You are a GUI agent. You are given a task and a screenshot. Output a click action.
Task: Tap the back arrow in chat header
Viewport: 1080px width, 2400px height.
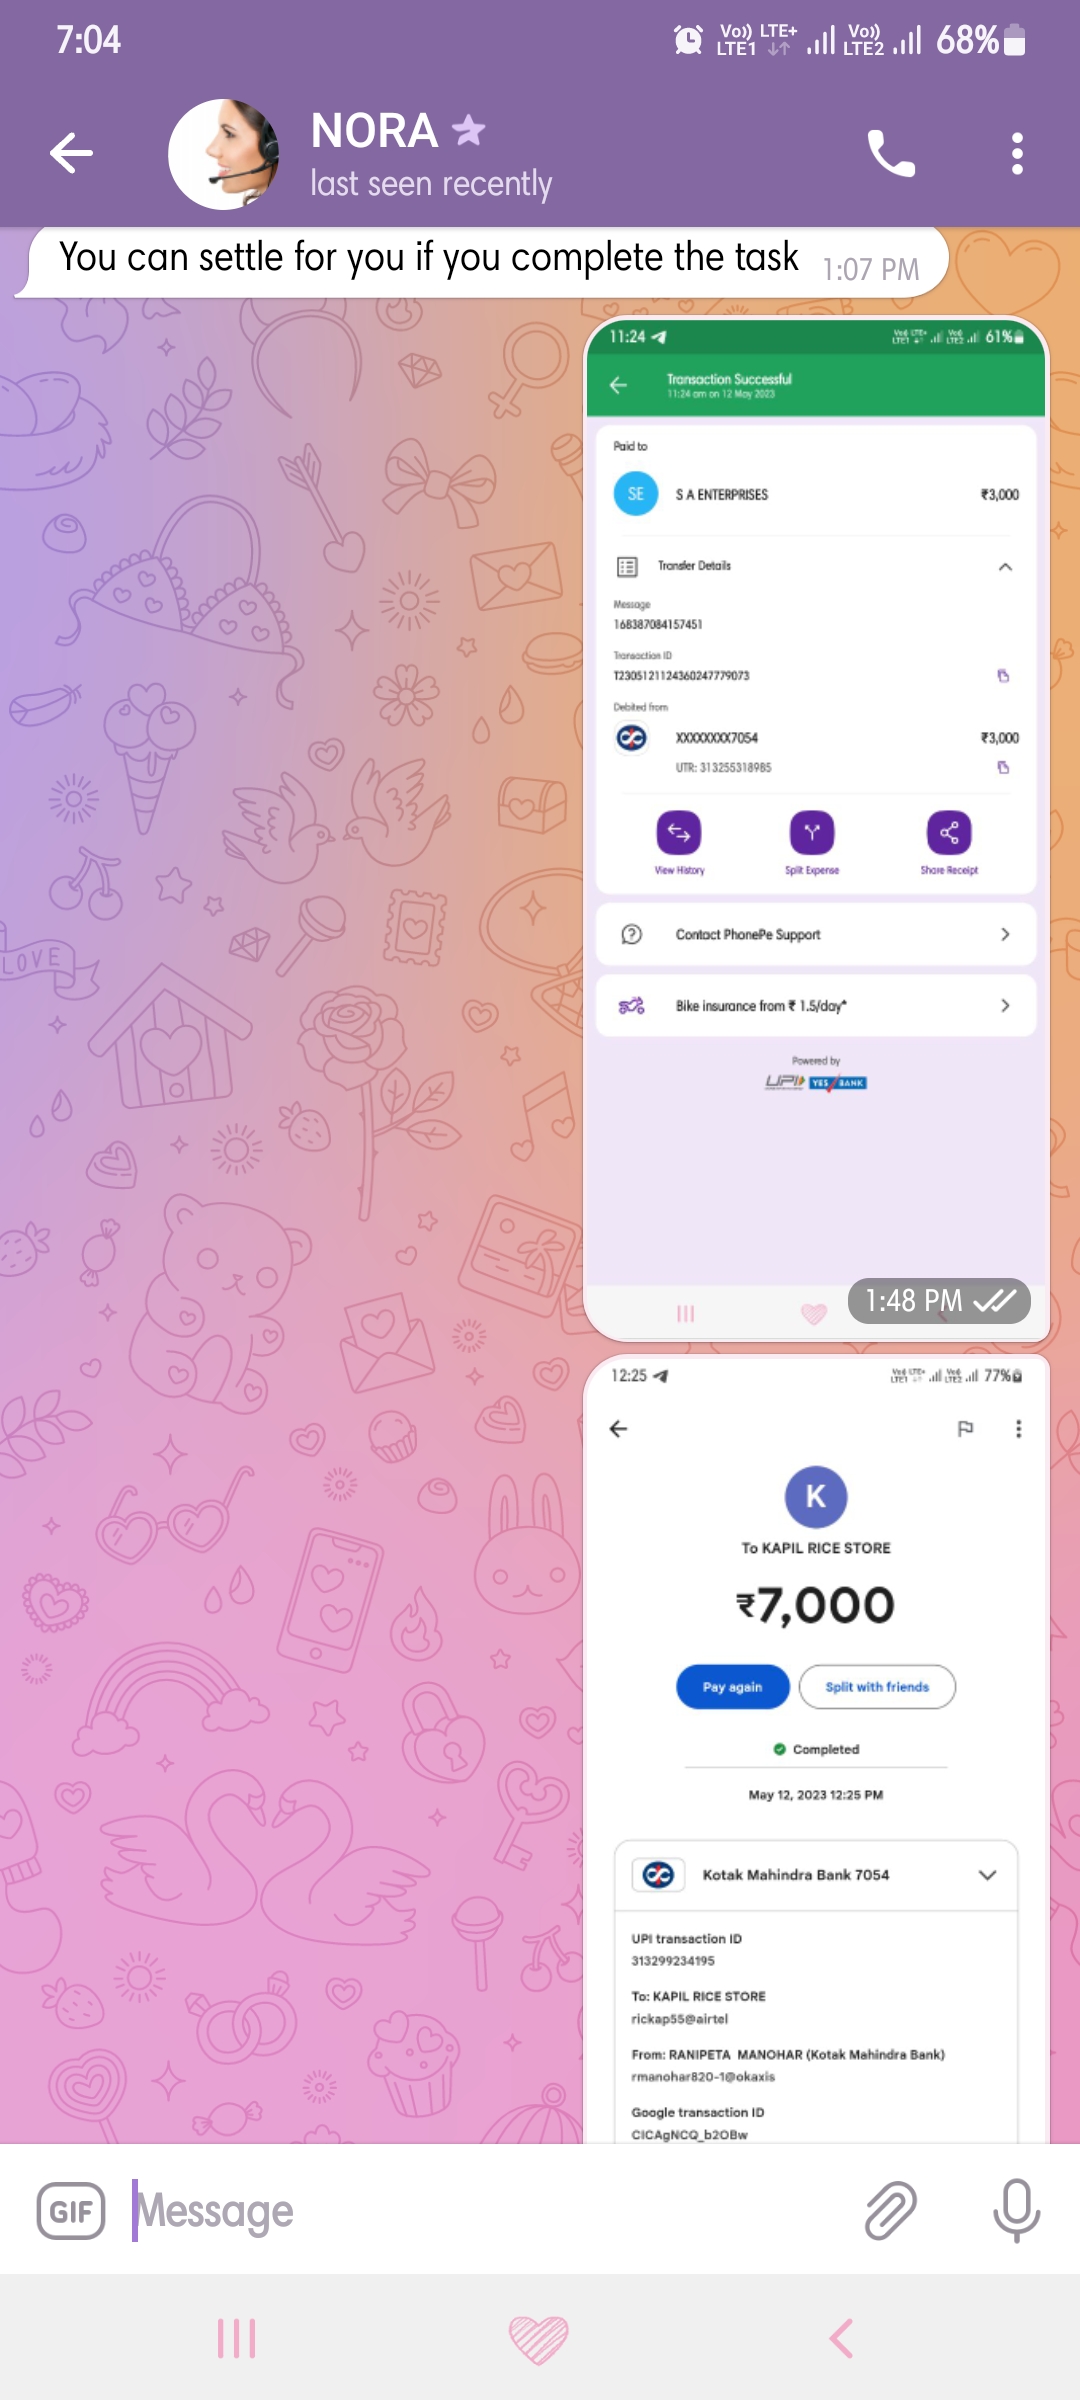pos(71,153)
